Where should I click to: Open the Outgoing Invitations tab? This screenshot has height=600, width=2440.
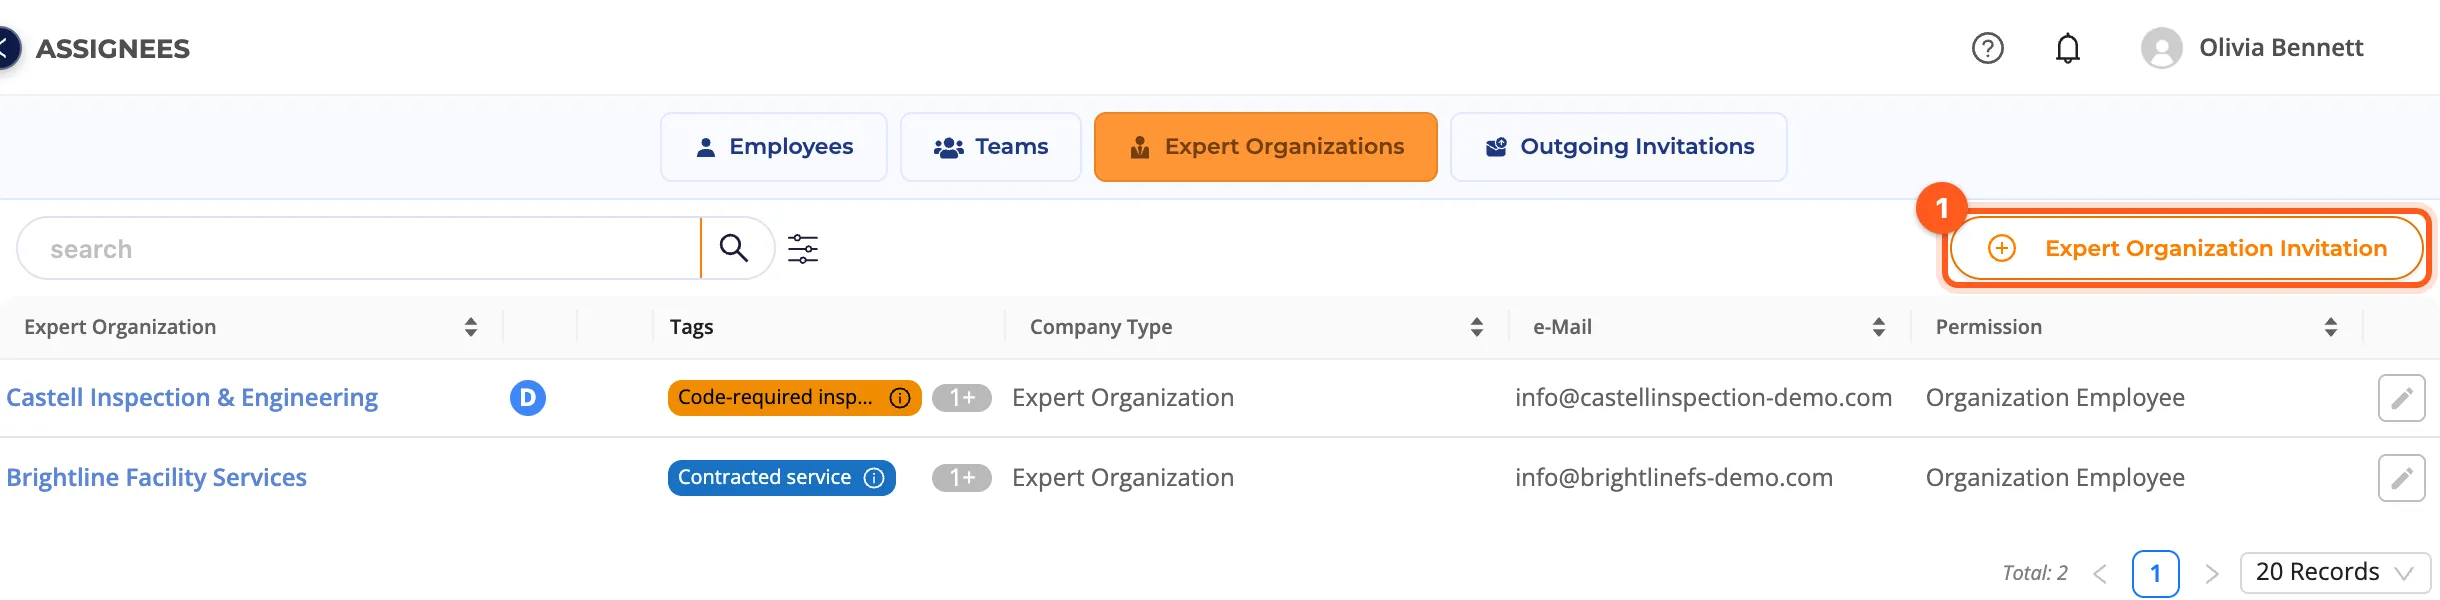(x=1618, y=147)
